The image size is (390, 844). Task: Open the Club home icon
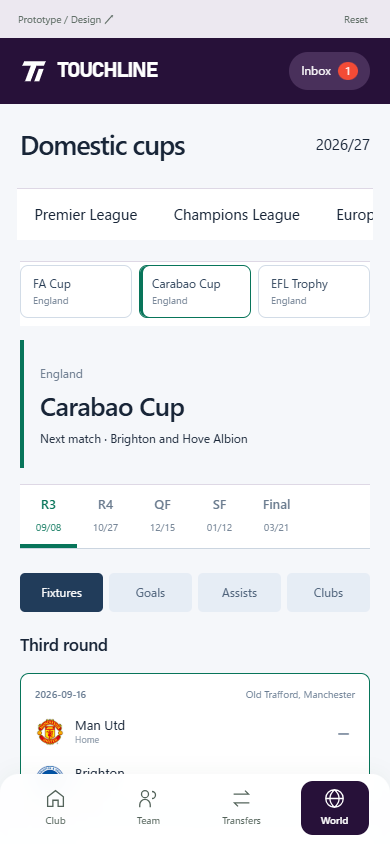[x=55, y=798]
